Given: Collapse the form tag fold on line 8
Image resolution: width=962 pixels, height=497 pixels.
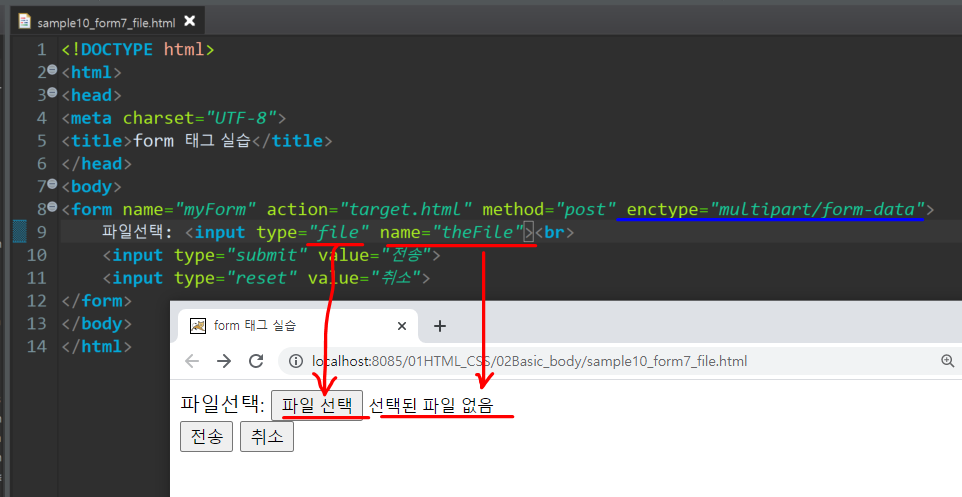Looking at the screenshot, I should [52, 206].
